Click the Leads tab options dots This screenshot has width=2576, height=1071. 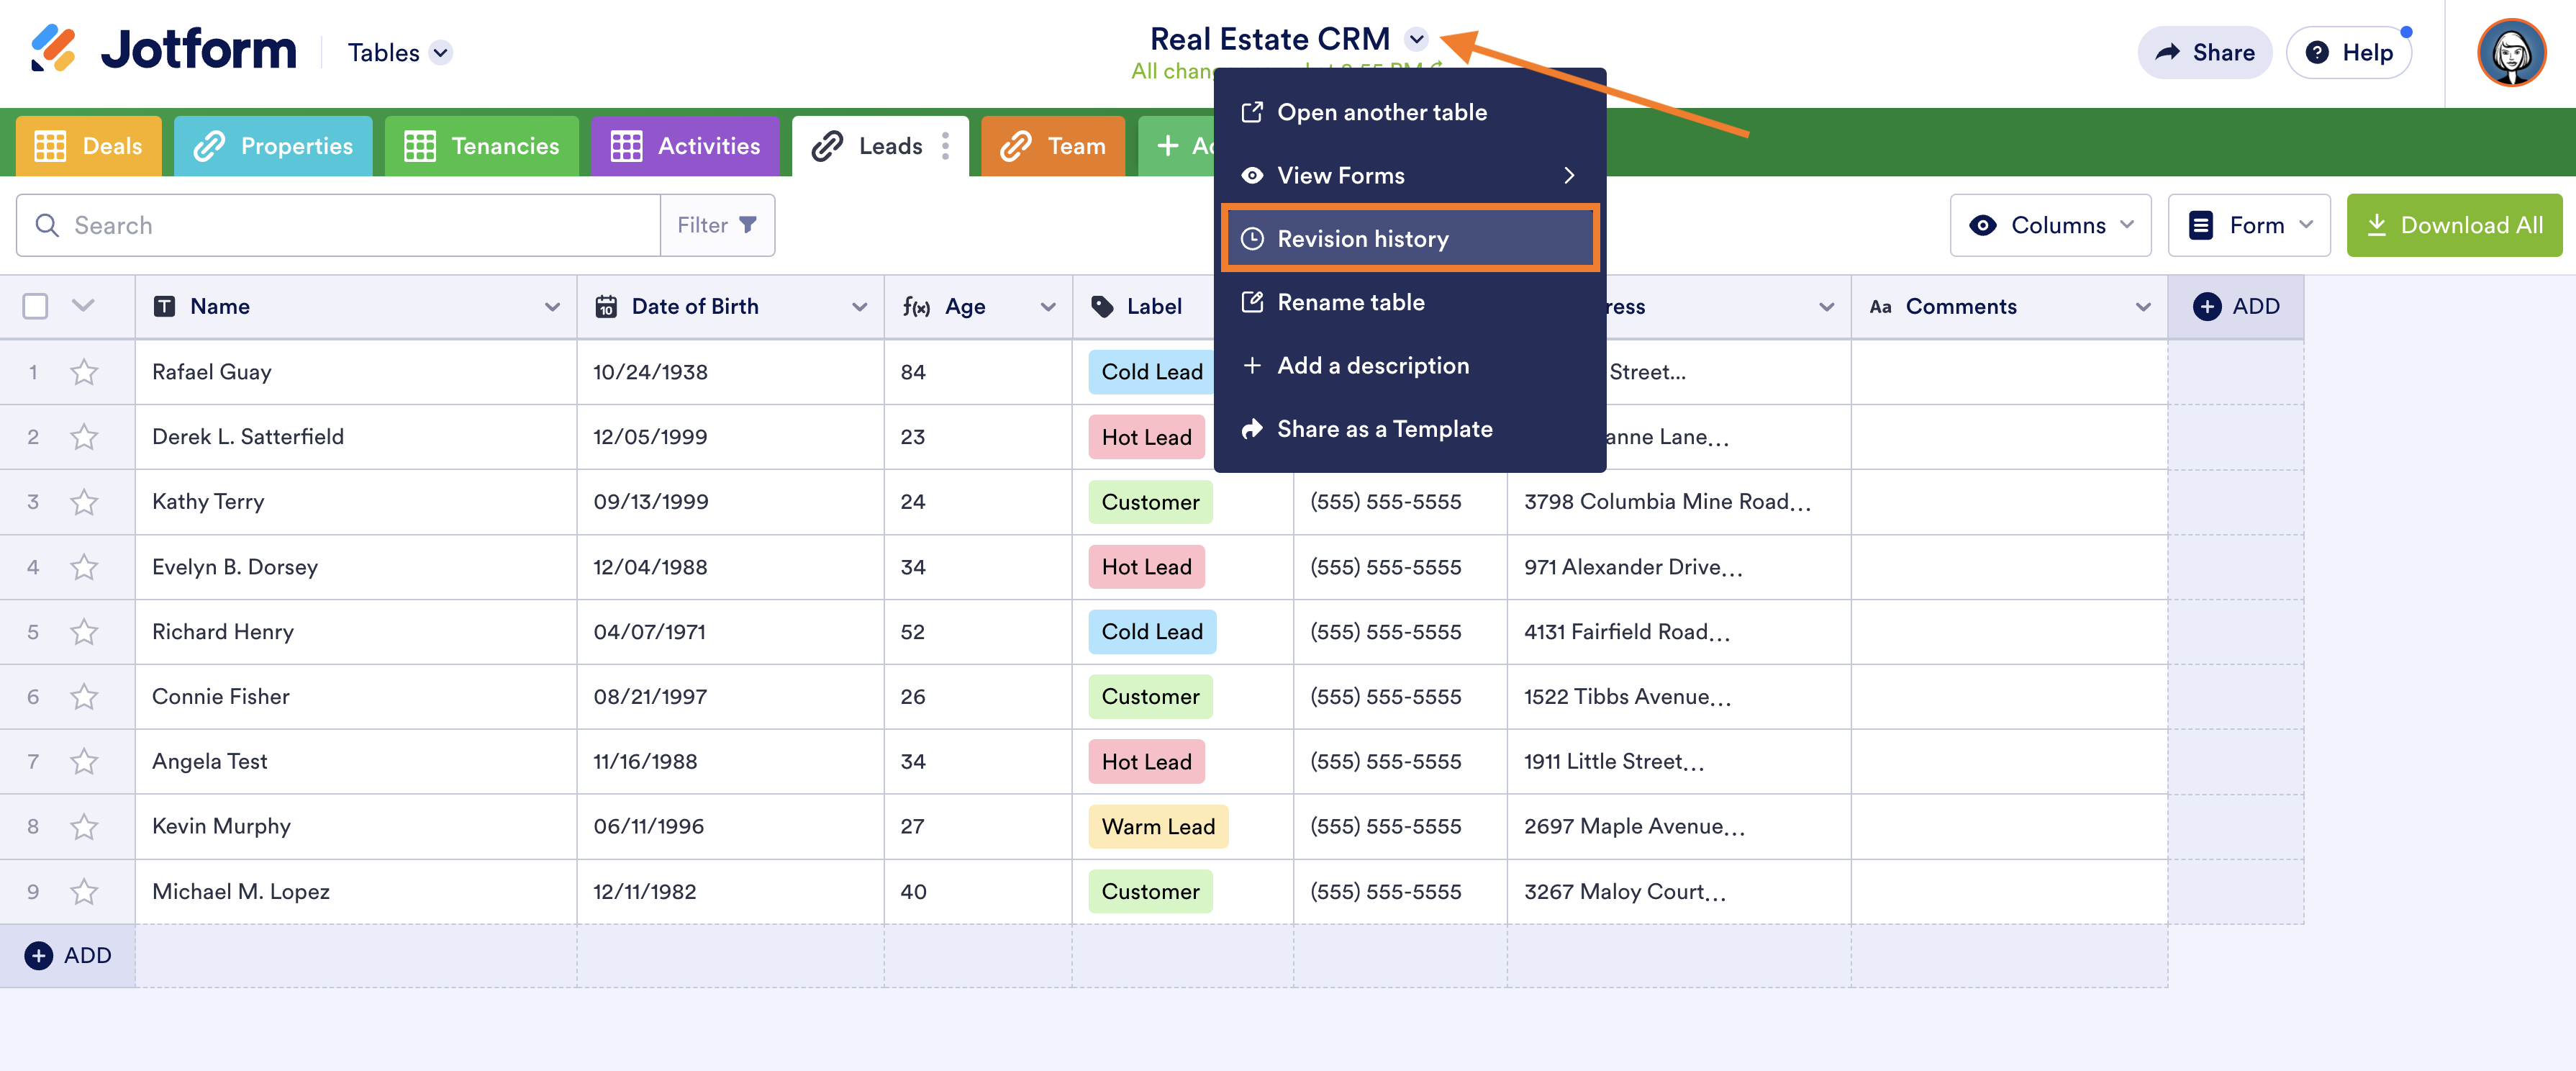[945, 146]
